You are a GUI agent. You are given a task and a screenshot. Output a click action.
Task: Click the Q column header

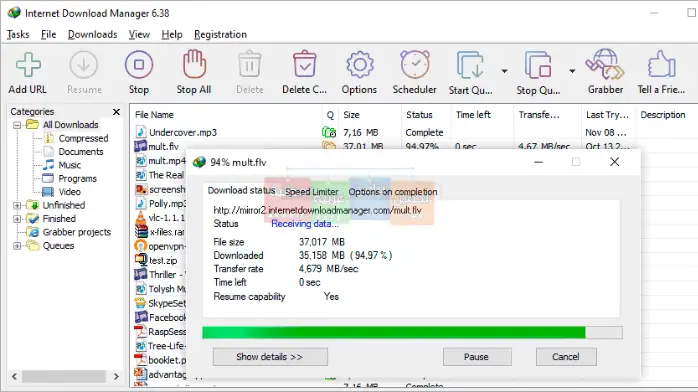(x=330, y=115)
